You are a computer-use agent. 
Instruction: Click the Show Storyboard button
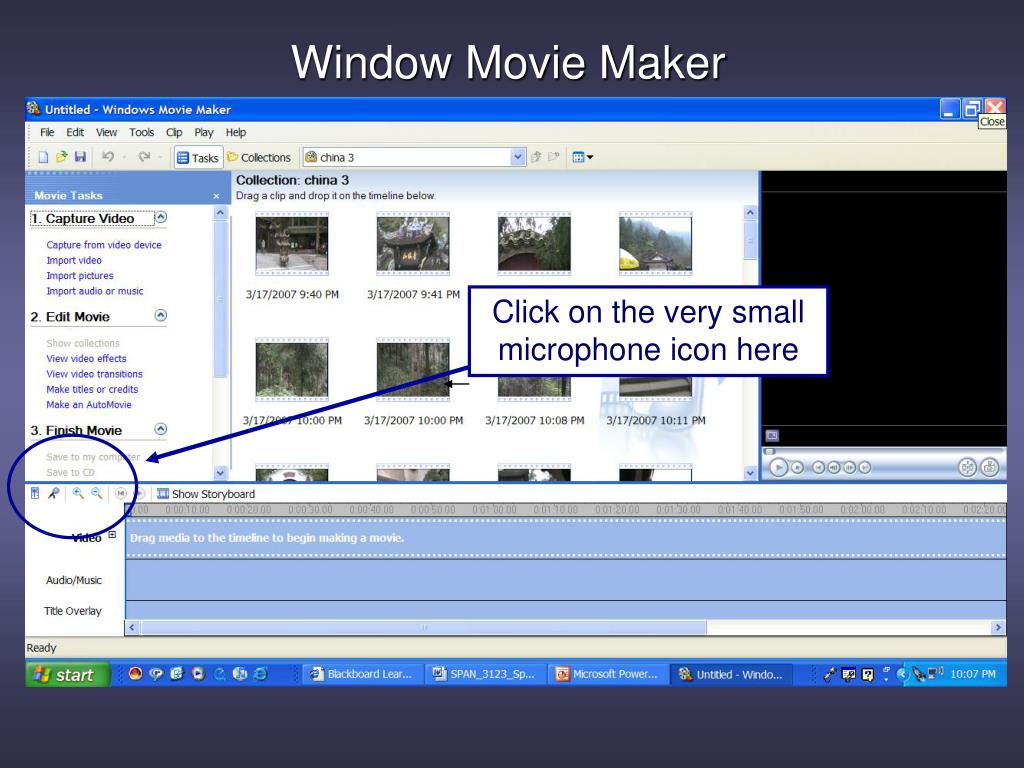206,494
